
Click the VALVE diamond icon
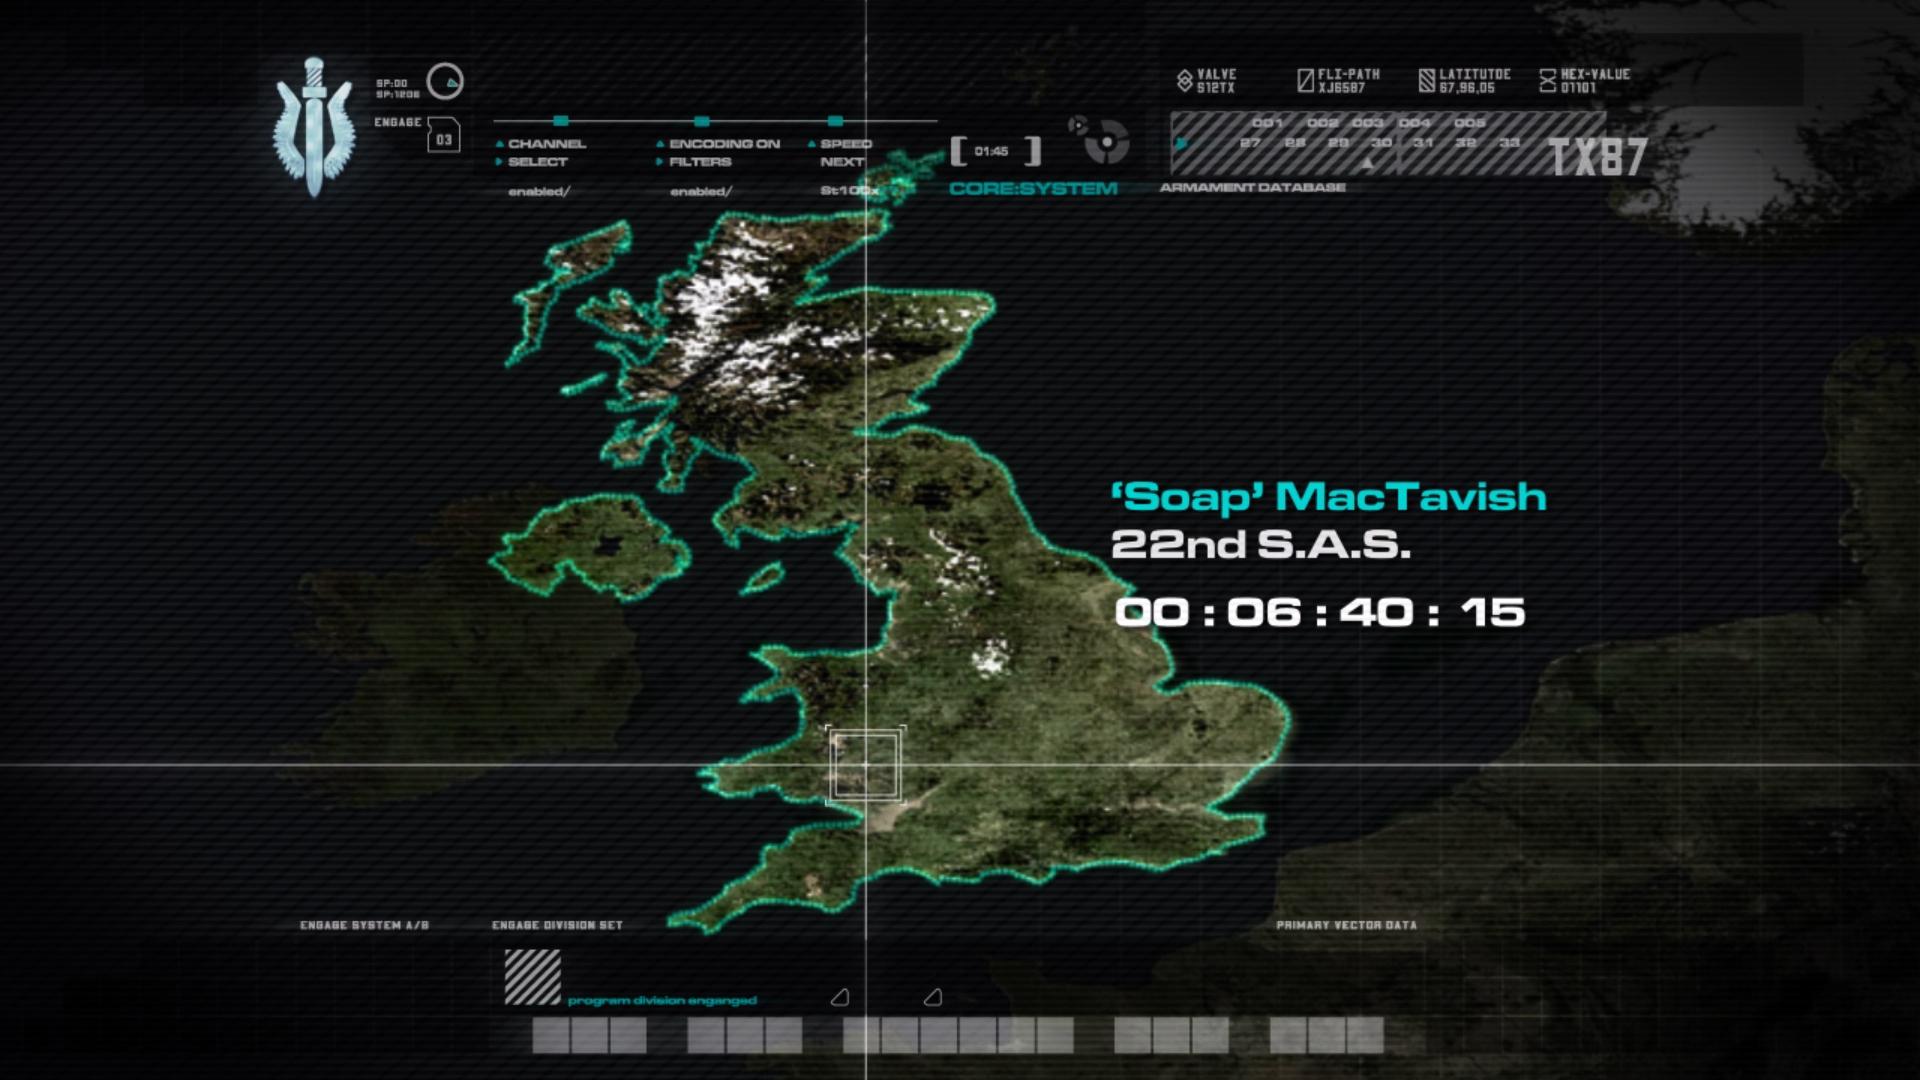(x=1184, y=81)
